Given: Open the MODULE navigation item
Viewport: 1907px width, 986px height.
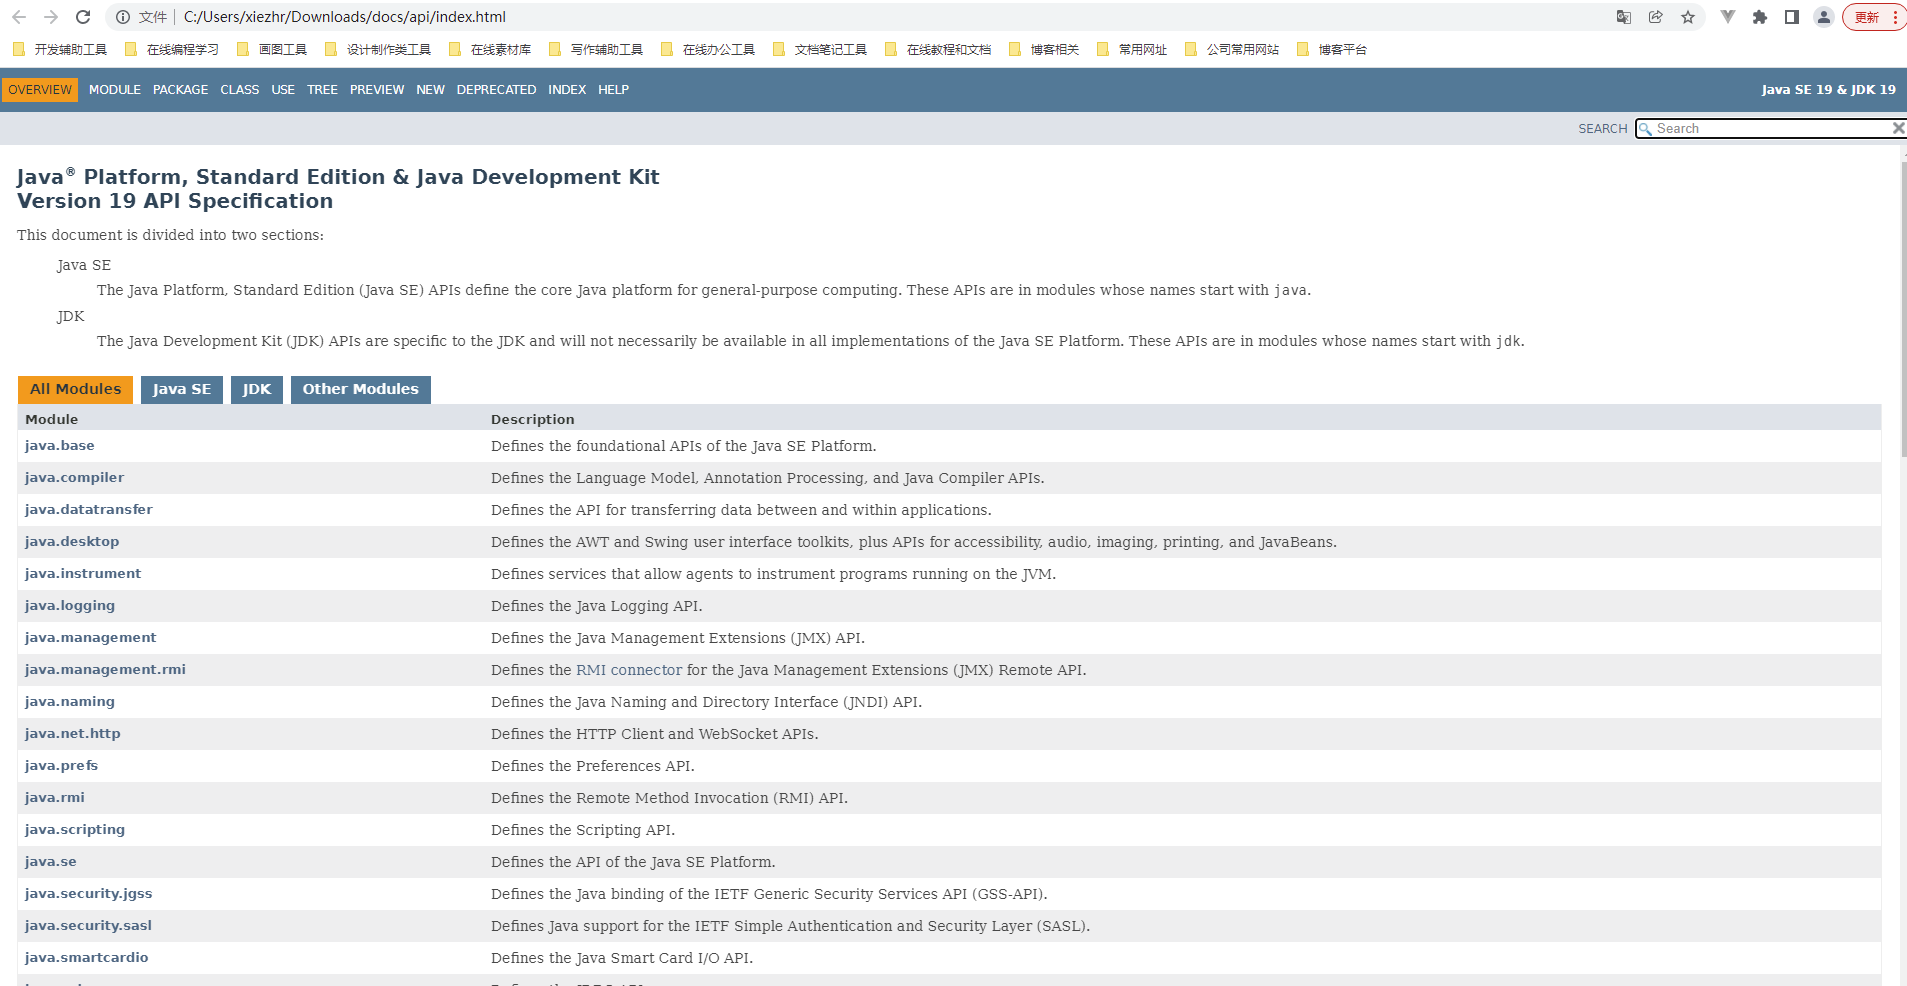Looking at the screenshot, I should tap(115, 90).
